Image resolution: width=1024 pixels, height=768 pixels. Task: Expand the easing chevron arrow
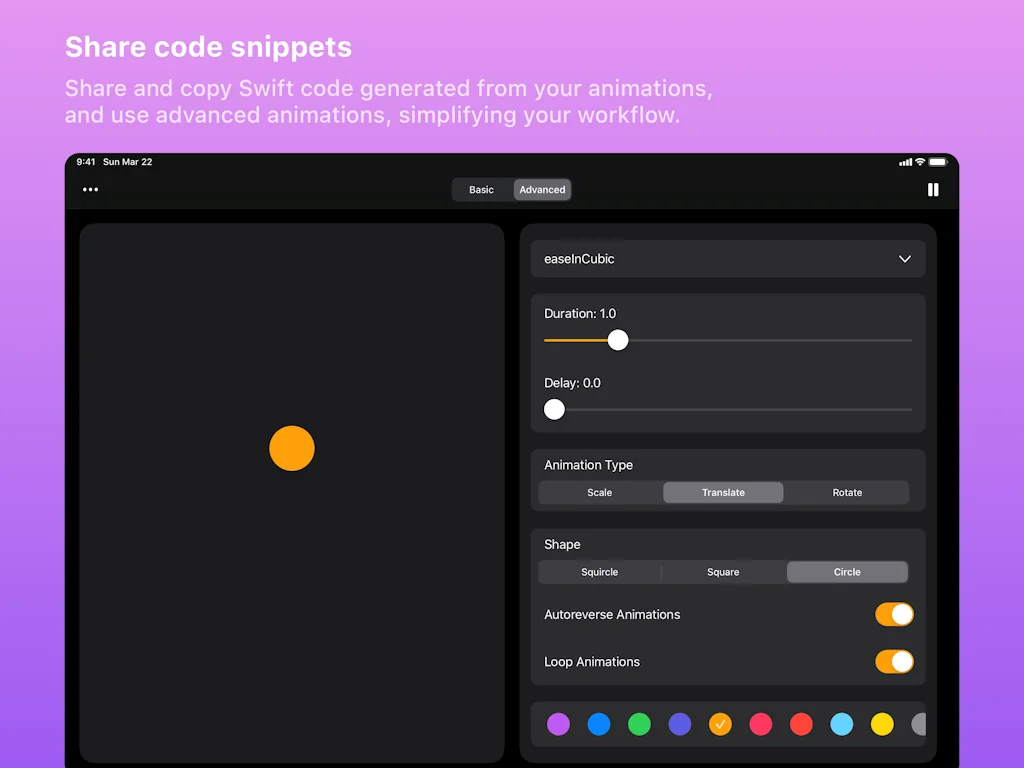click(904, 259)
